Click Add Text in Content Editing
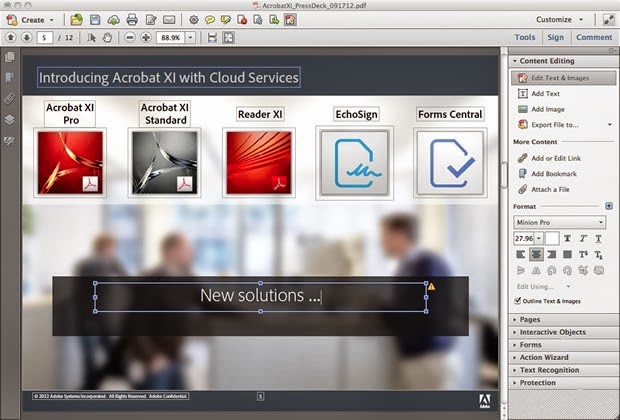Screen dimensions: 620x420 (545, 93)
